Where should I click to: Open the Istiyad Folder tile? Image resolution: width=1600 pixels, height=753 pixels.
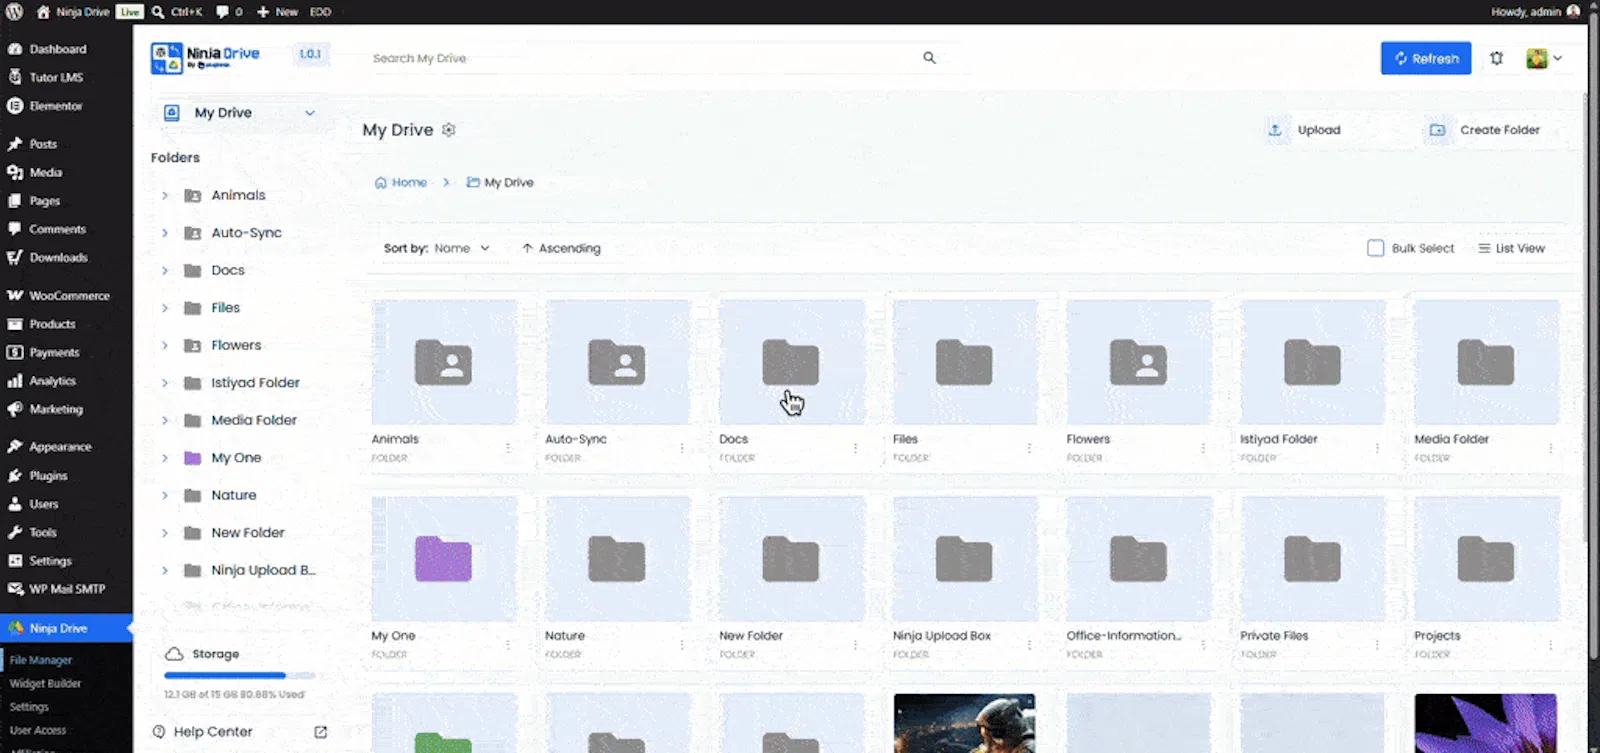tap(1312, 362)
